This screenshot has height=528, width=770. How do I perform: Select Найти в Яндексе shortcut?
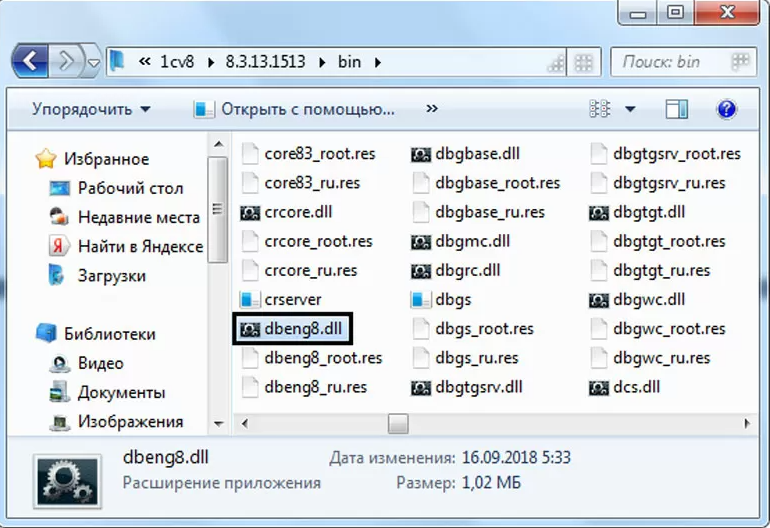[x=139, y=246]
